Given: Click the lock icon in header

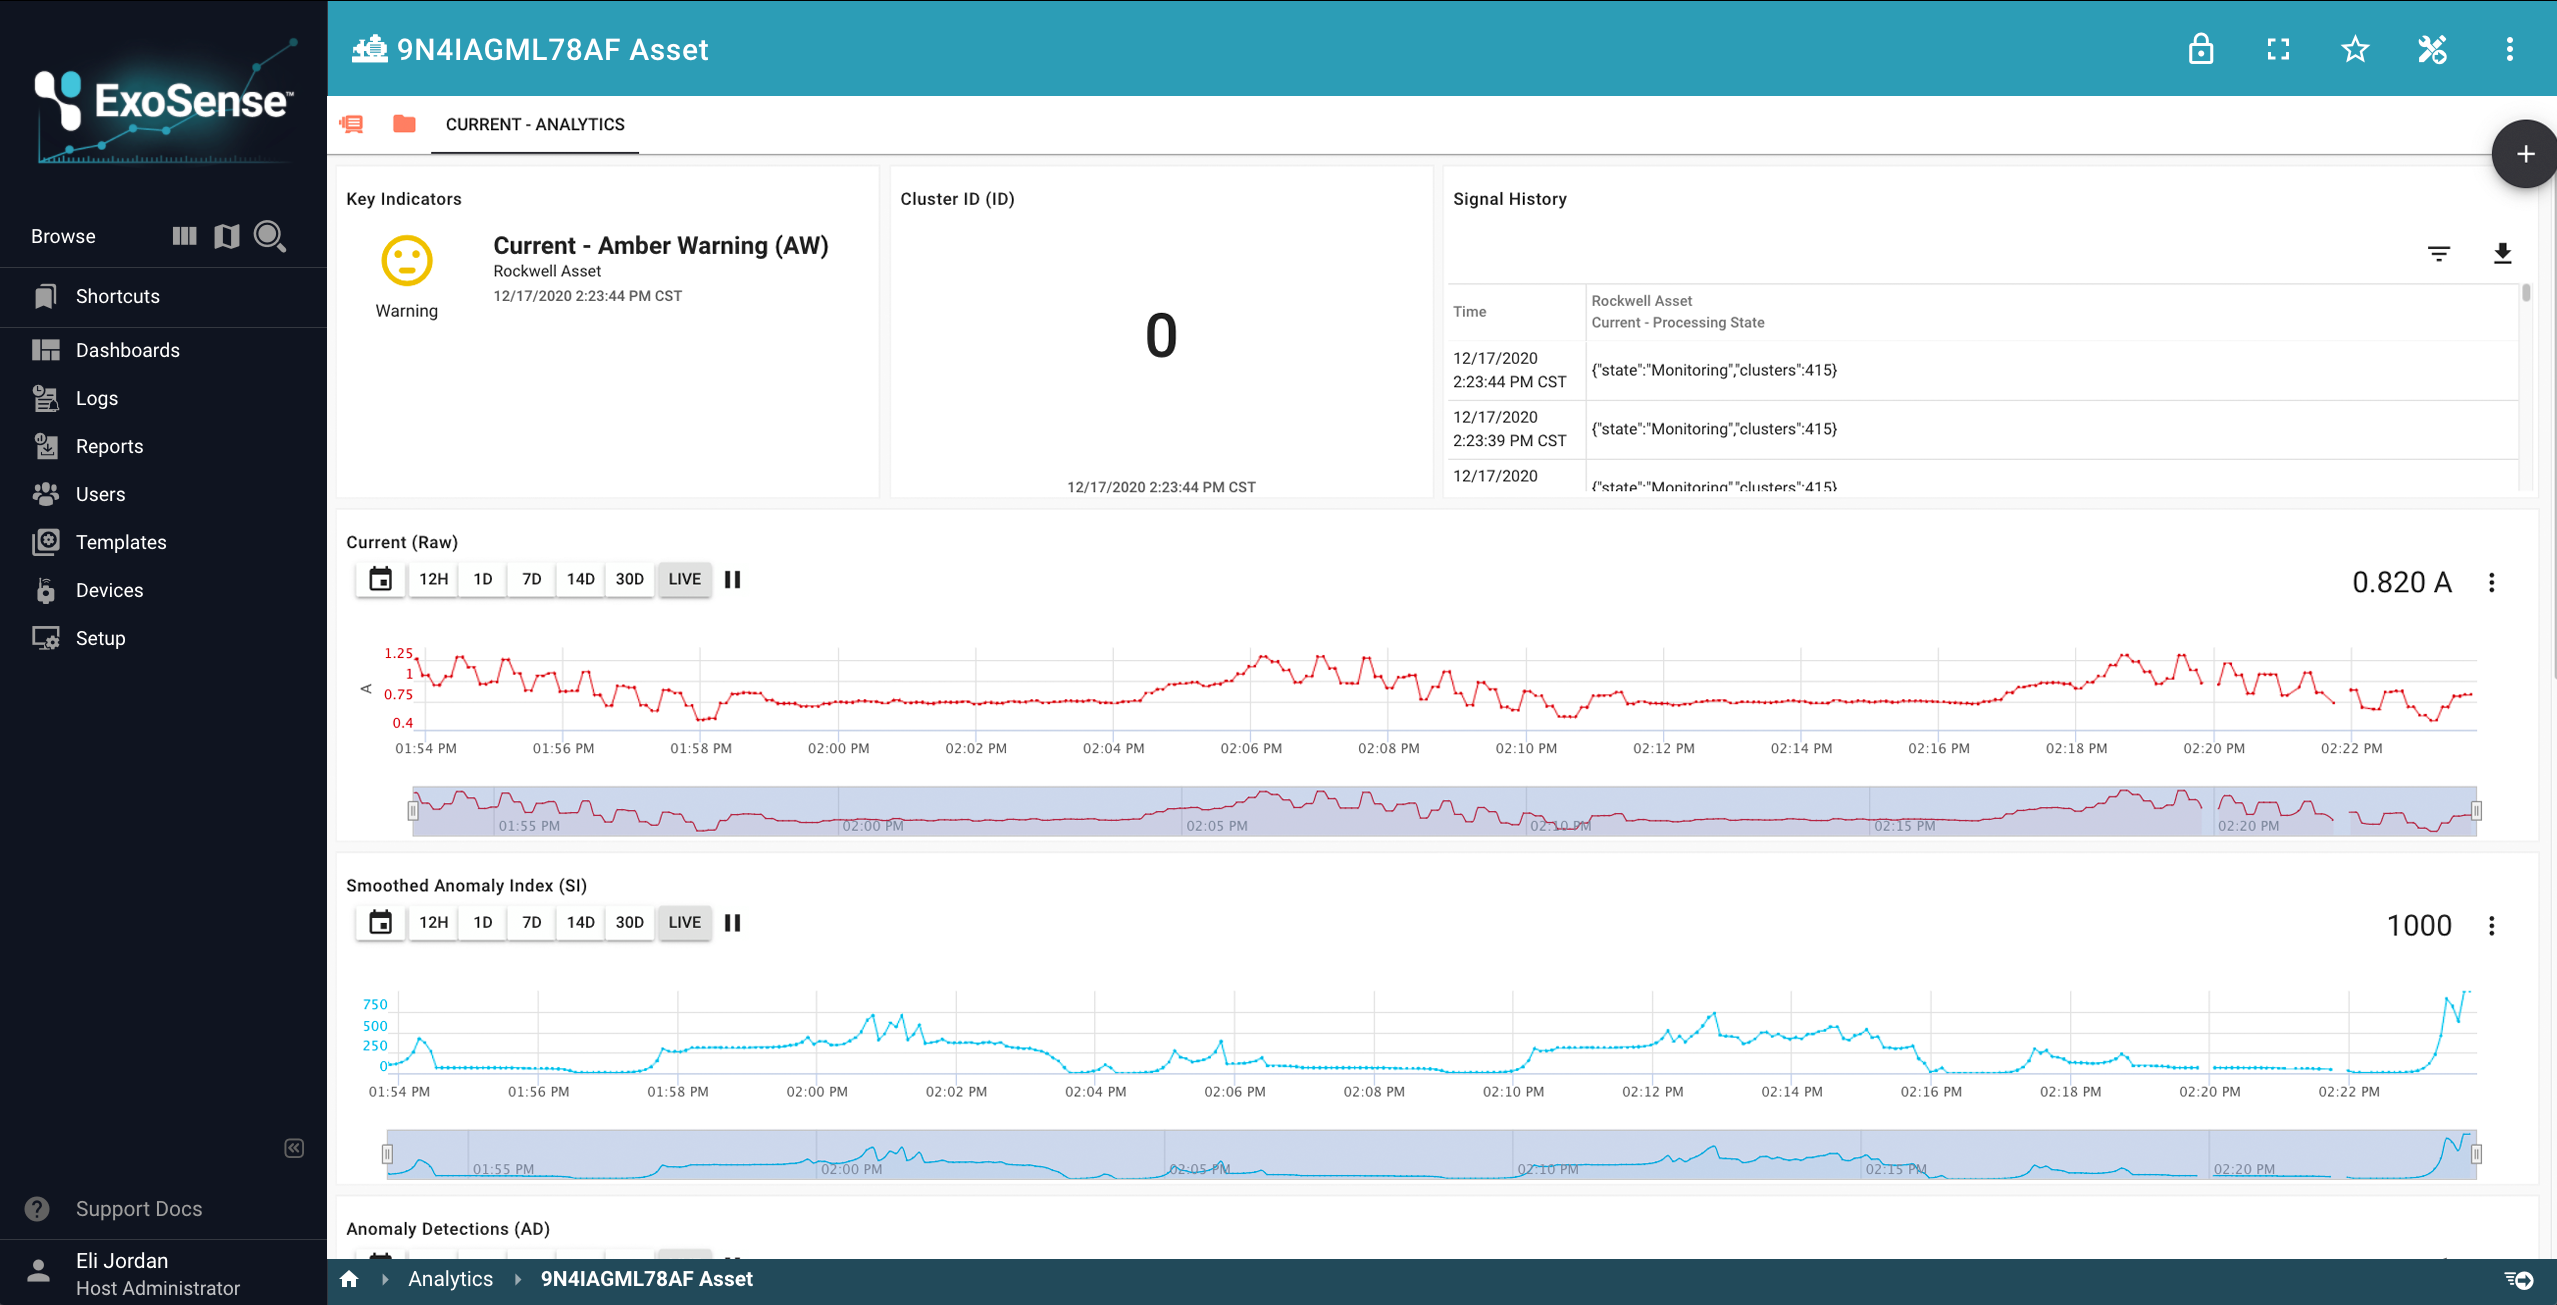Looking at the screenshot, I should (2200, 49).
